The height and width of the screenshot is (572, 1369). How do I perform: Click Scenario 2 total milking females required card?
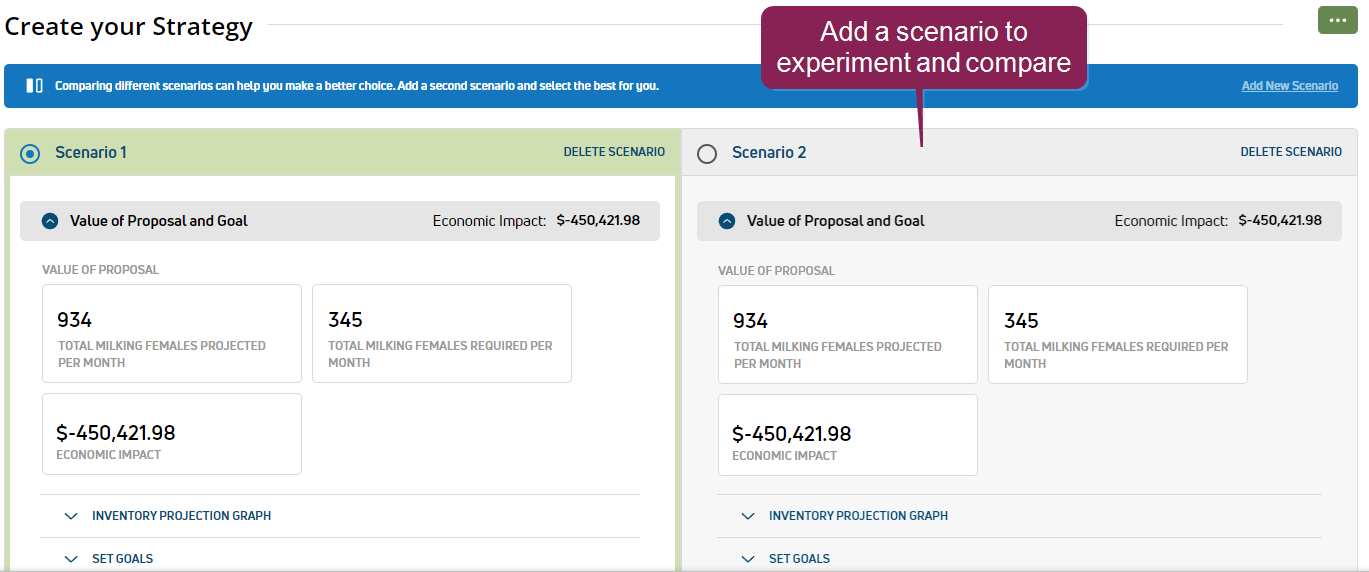1117,335
